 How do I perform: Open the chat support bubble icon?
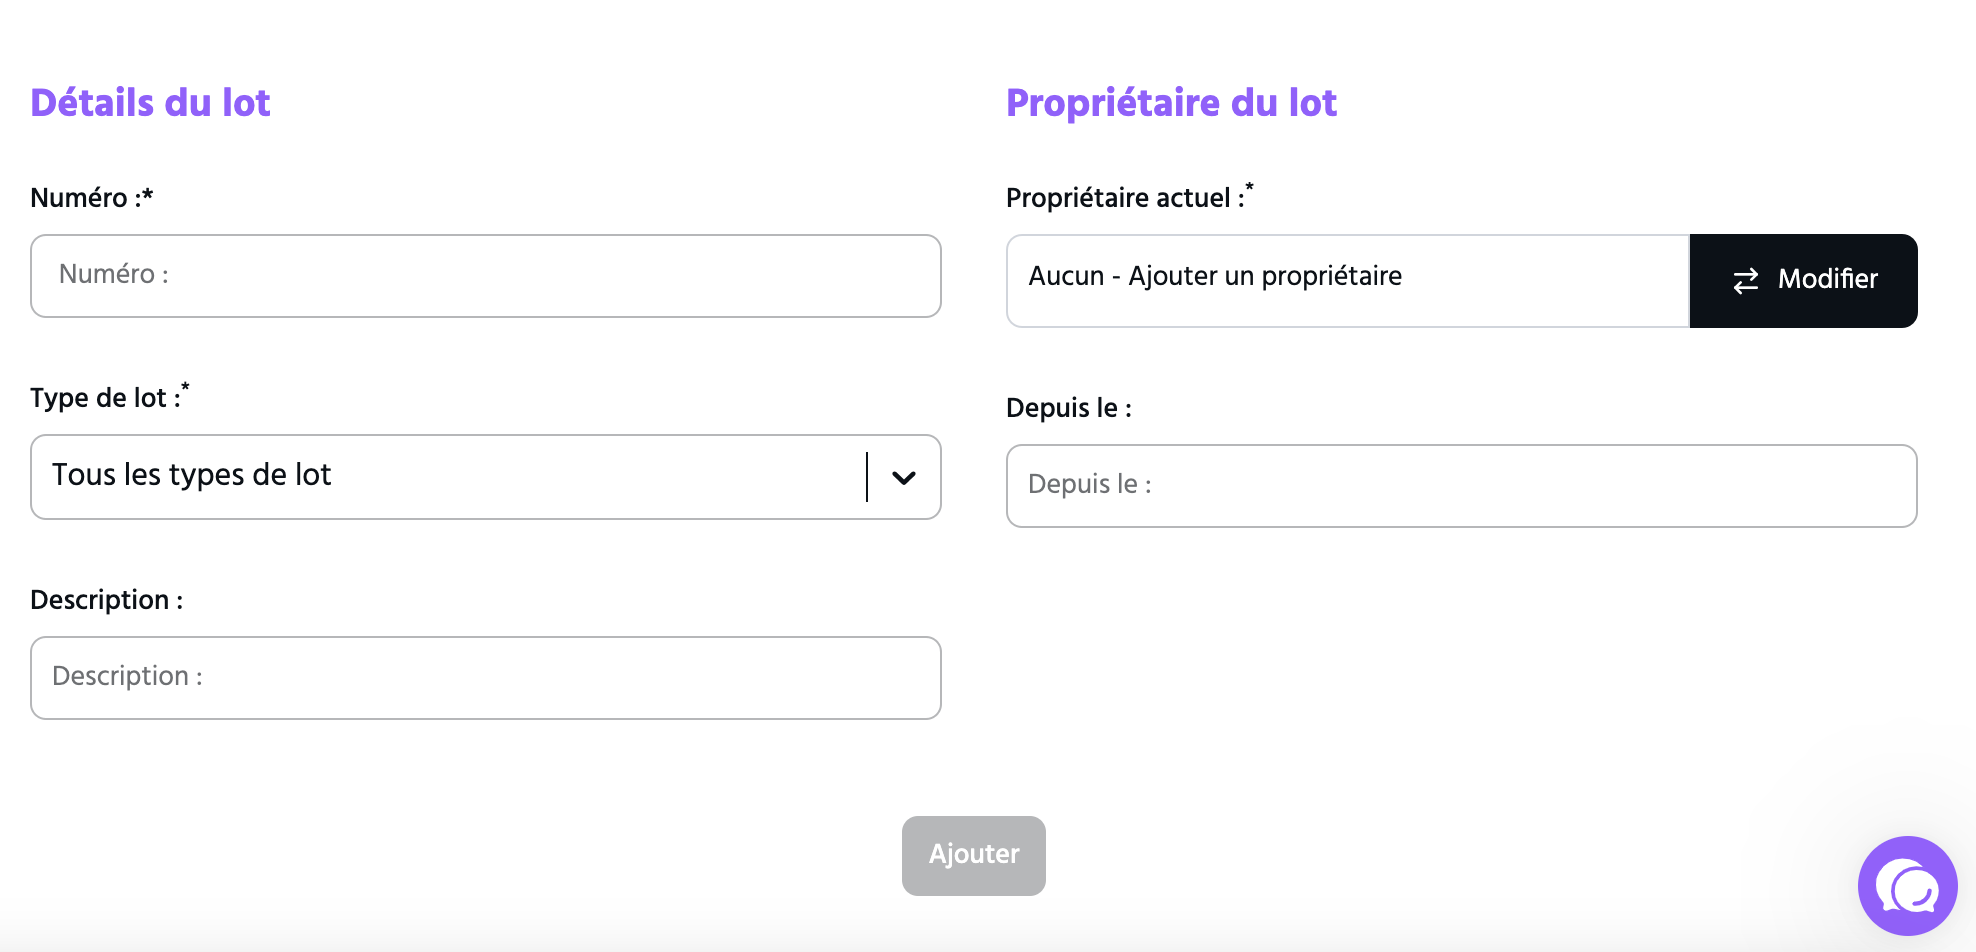(1907, 885)
